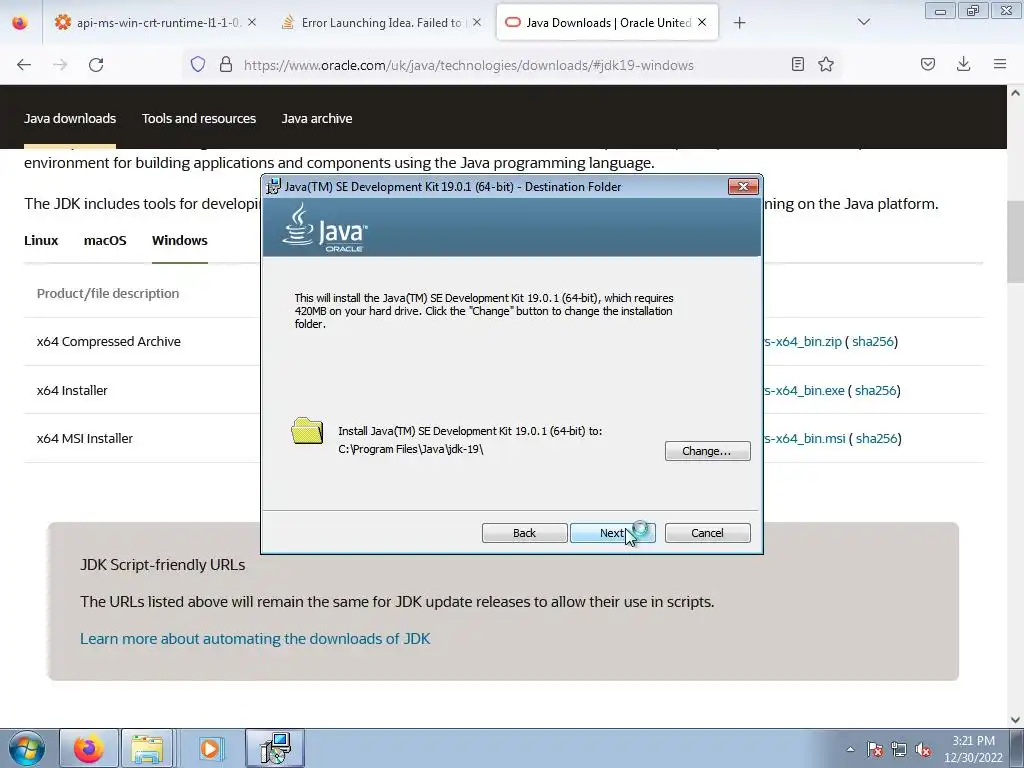
Task: Switch to Error Launching Idea tab
Action: [x=381, y=23]
